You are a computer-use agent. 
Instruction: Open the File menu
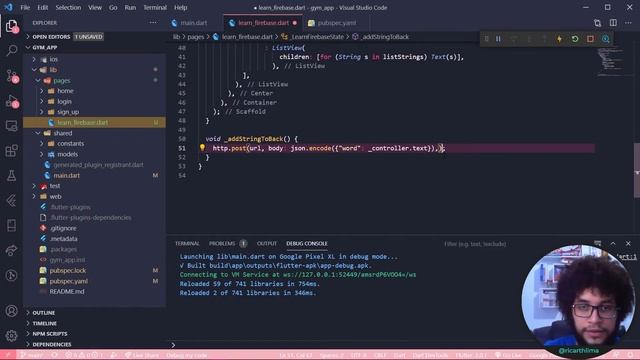tap(25, 7)
